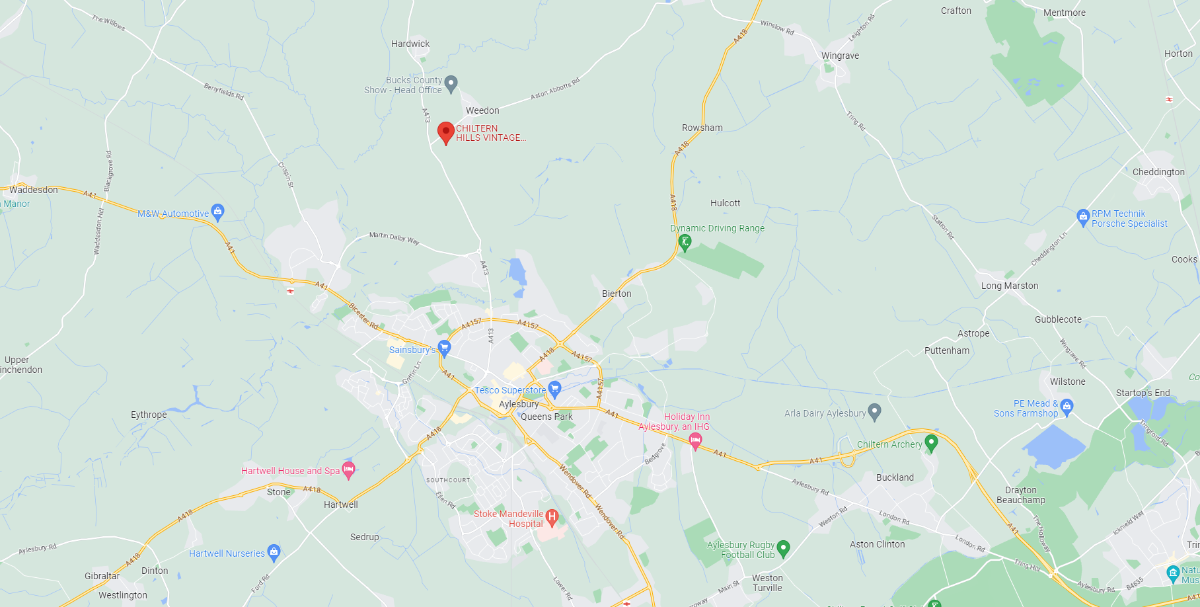The height and width of the screenshot is (607, 1200).
Task: Select the Bucks County Show marker icon
Action: pyautogui.click(x=451, y=82)
